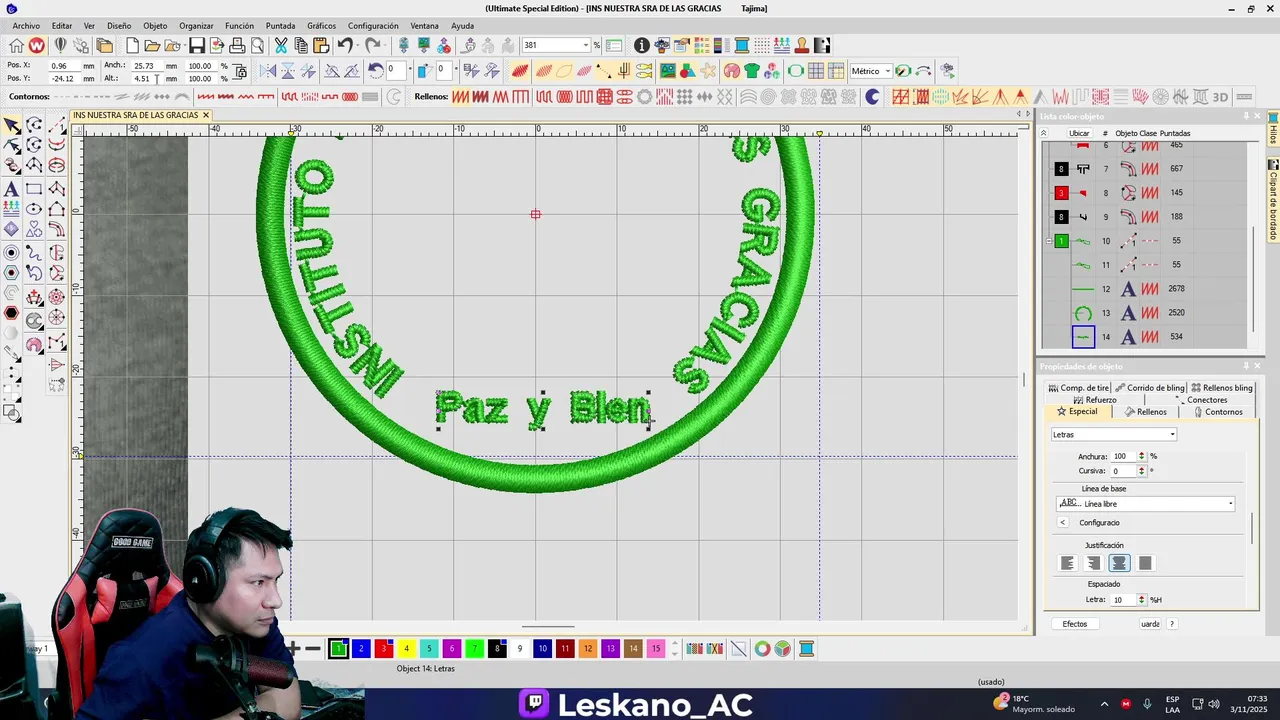Open Línea libre baseline dropdown
The width and height of the screenshot is (1280, 720).
(x=1230, y=504)
